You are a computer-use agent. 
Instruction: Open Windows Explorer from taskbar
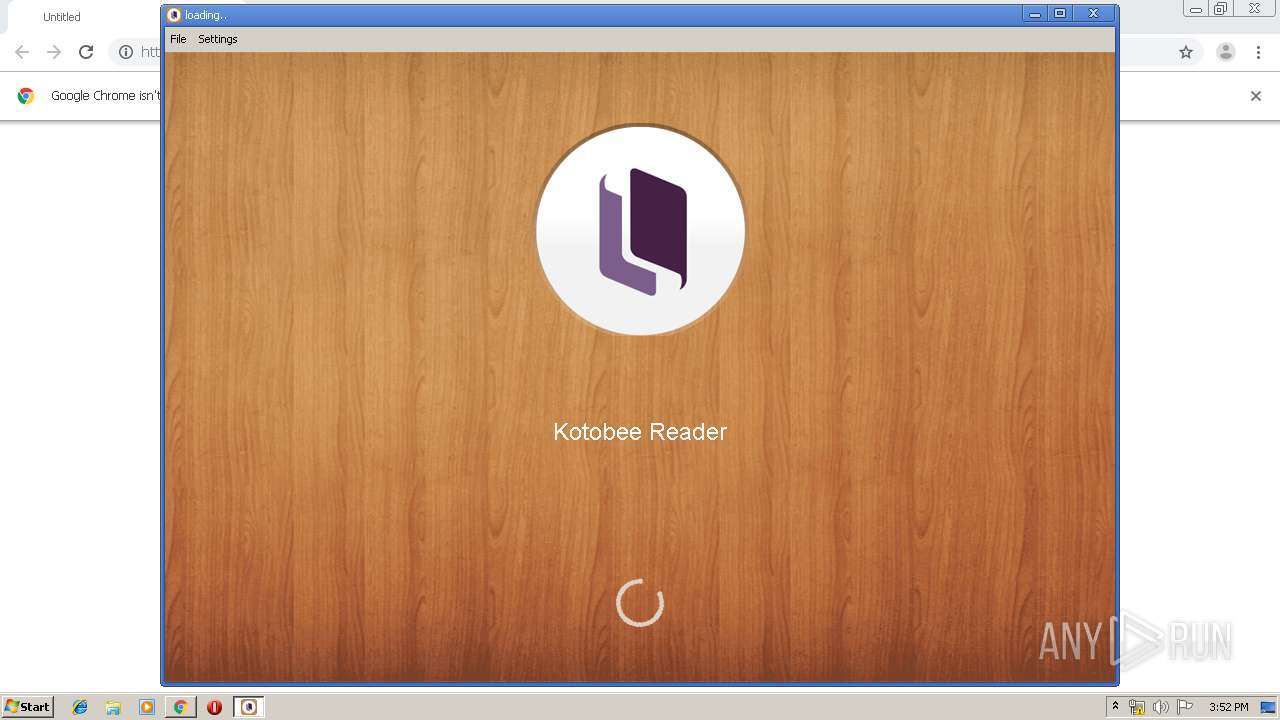click(113, 707)
